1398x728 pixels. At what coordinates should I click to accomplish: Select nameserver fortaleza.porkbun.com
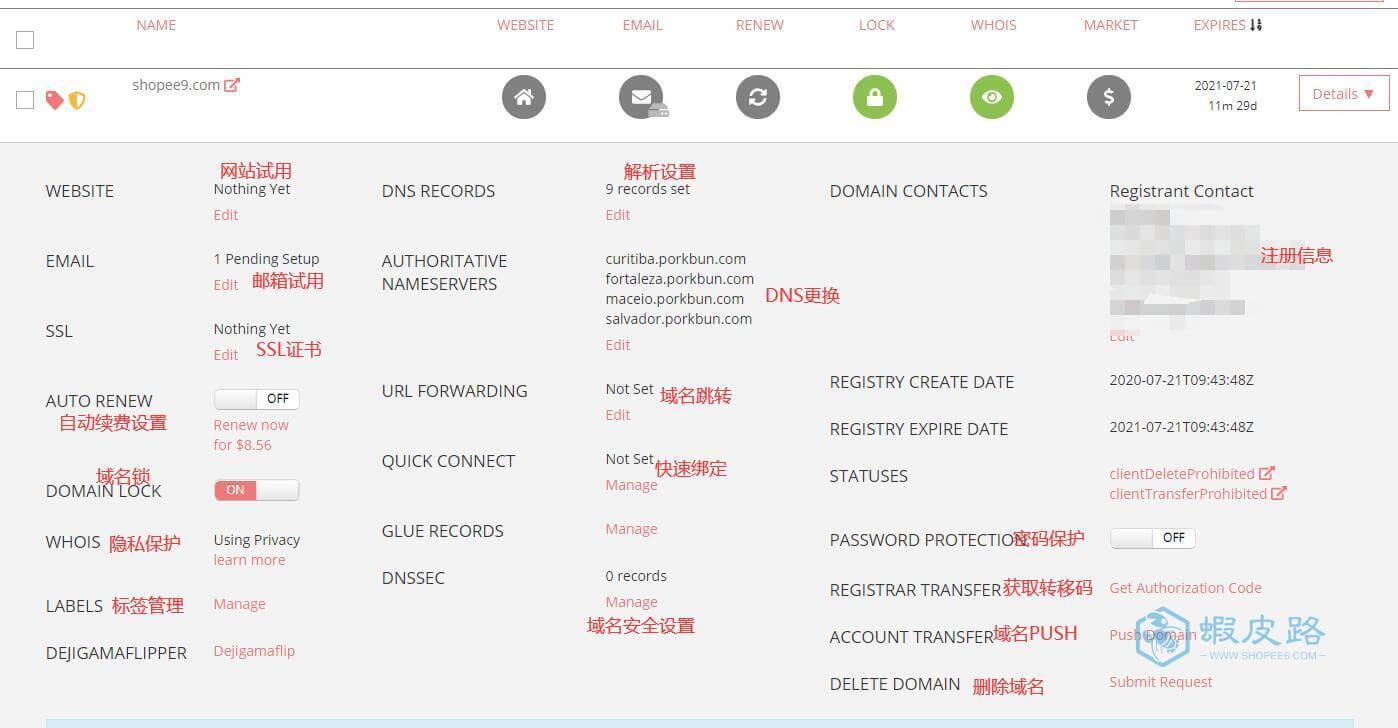[680, 279]
